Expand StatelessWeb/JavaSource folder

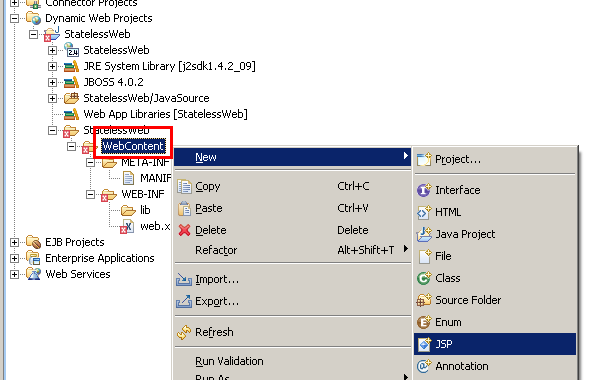click(x=52, y=98)
